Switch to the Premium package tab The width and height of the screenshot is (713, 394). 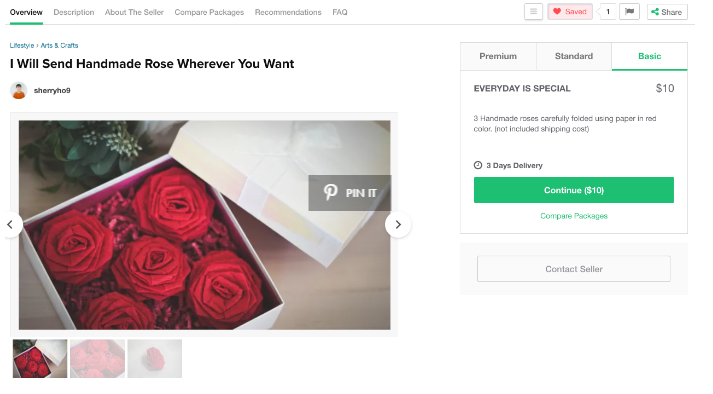(x=498, y=56)
